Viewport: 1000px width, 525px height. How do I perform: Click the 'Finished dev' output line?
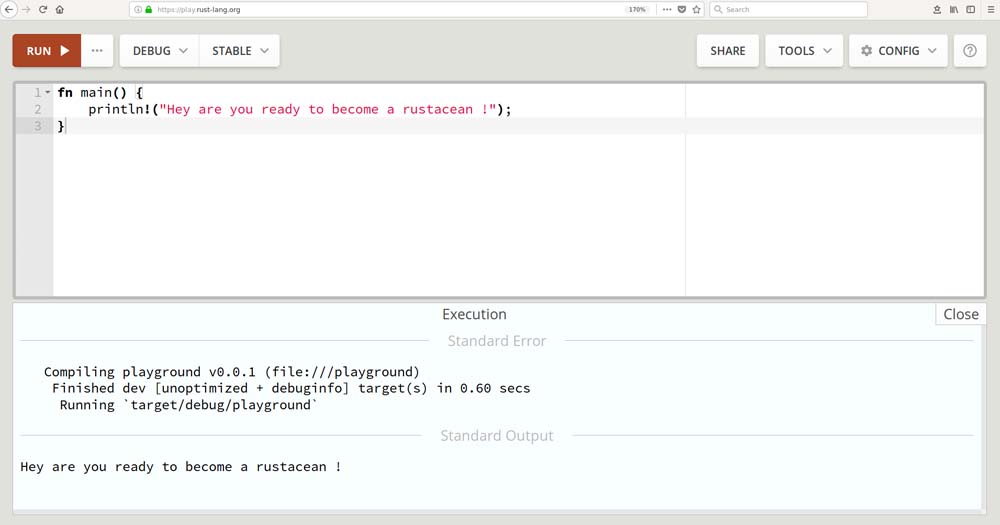[291, 388]
